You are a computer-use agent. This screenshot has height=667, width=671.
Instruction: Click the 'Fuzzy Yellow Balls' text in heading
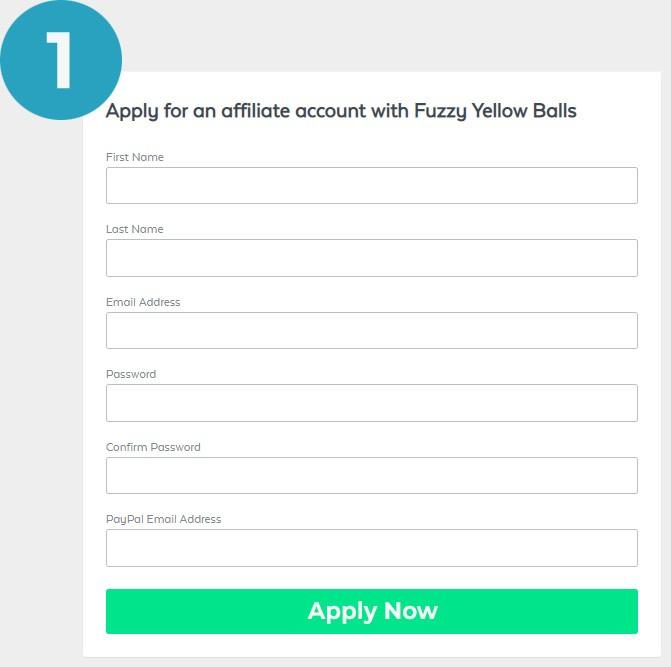495,111
